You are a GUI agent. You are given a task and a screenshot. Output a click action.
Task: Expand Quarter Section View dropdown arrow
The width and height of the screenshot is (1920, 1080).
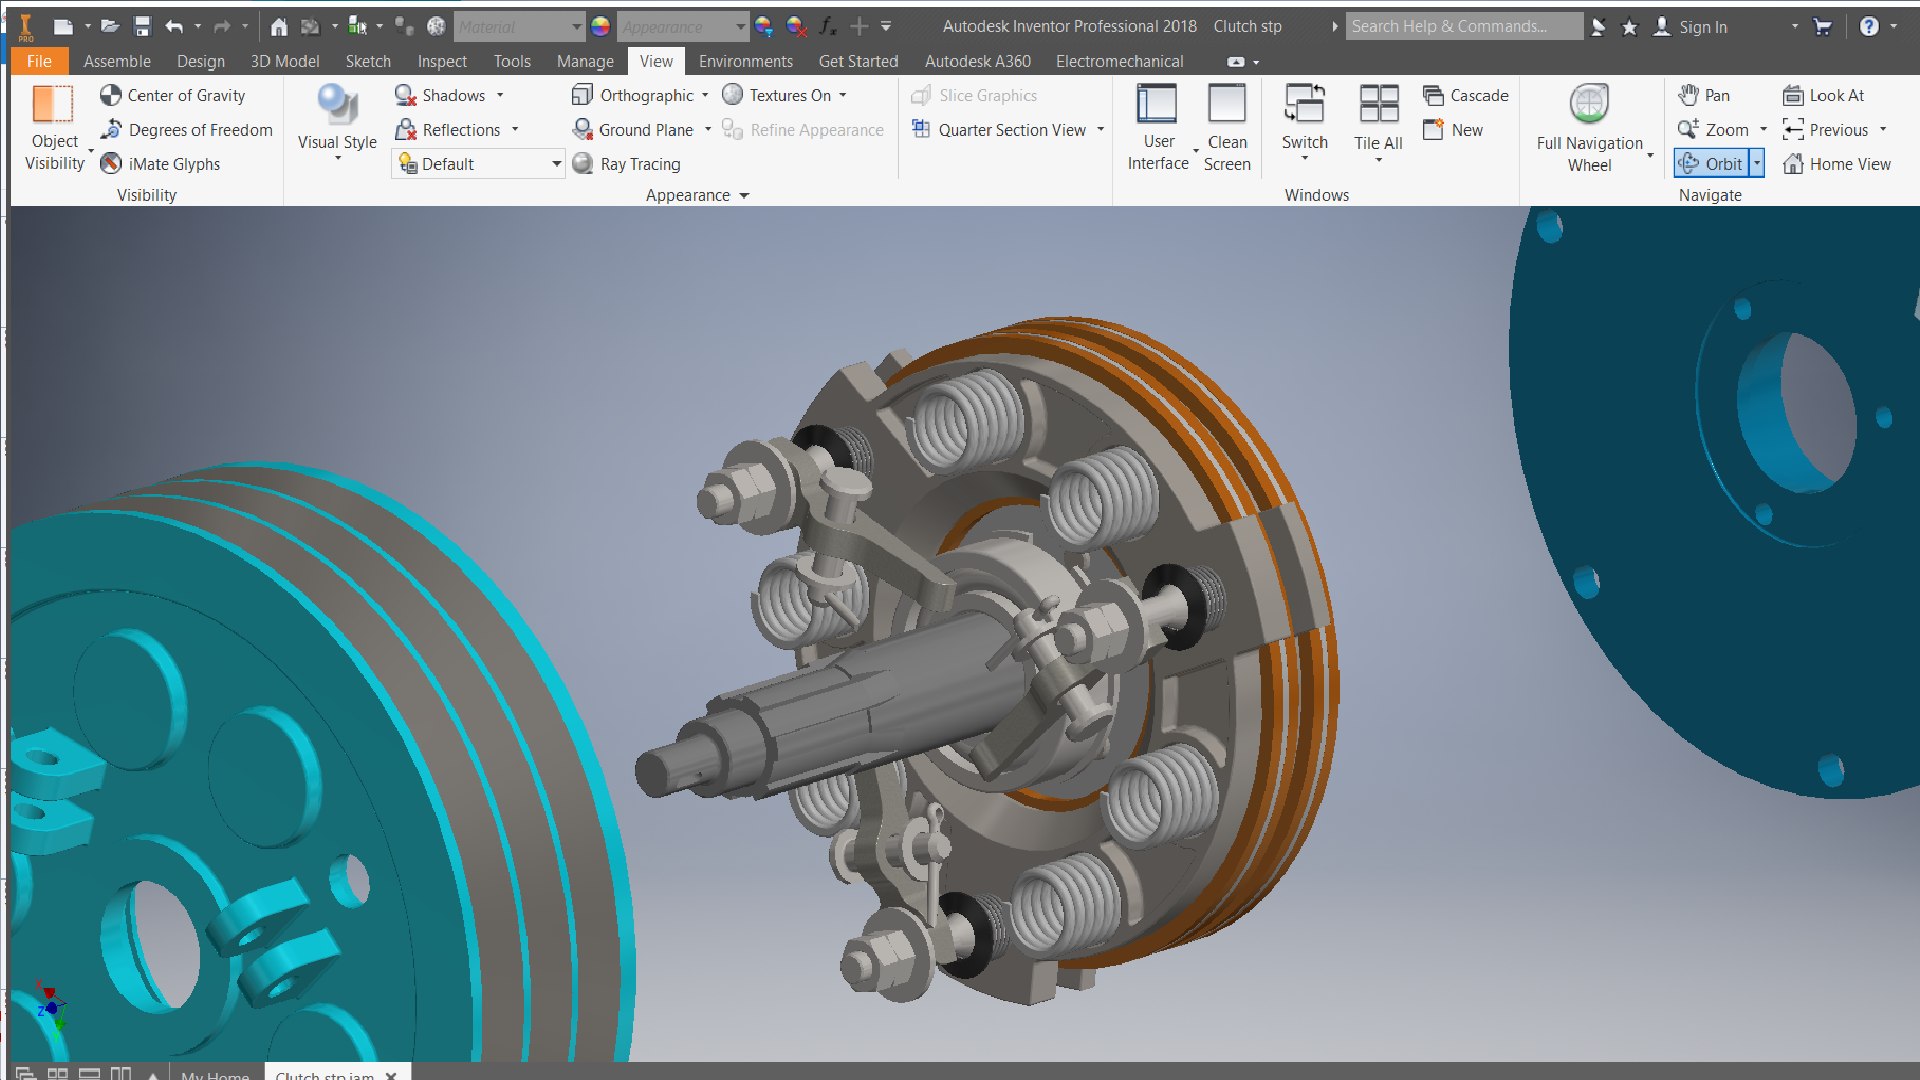[x=1100, y=130]
